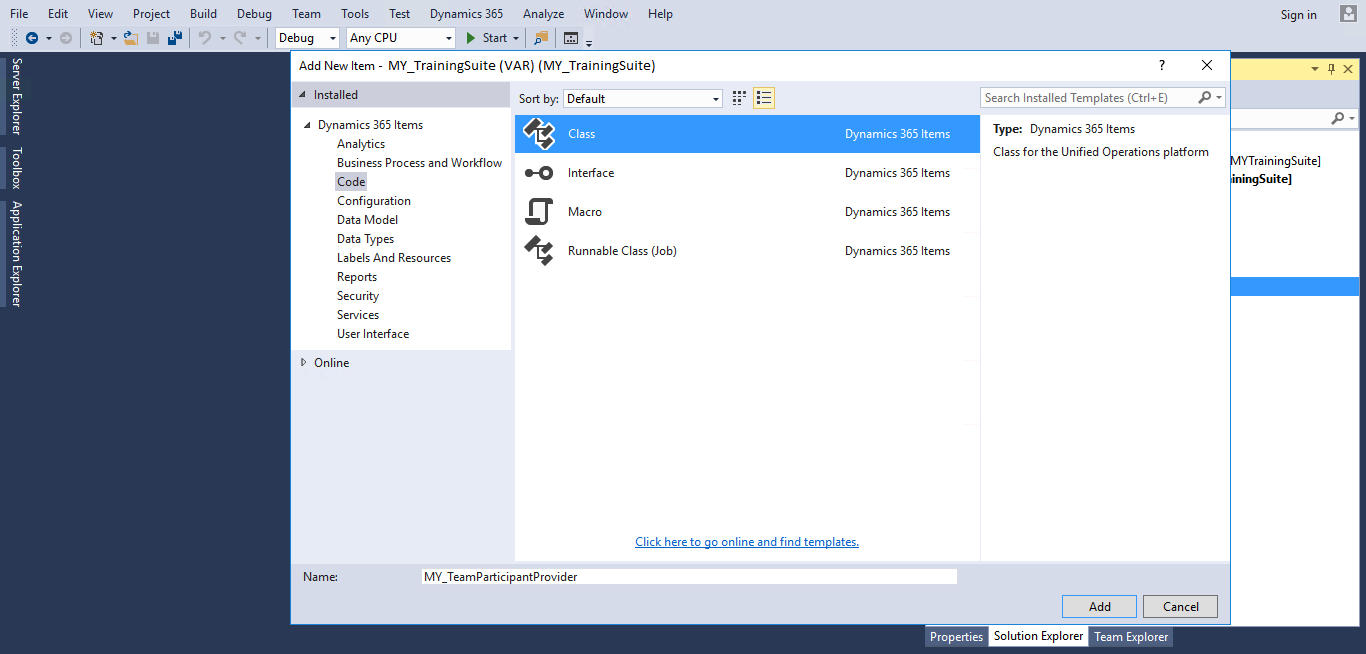Open the Dynamics 365 menu
Screen dimensions: 1366x654
pyautogui.click(x=465, y=13)
